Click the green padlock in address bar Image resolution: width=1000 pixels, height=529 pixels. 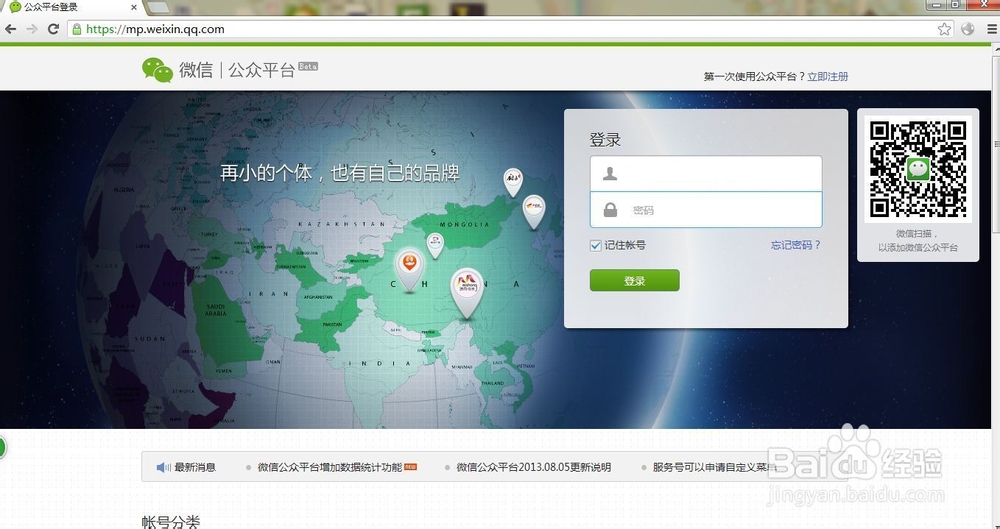coord(77,29)
